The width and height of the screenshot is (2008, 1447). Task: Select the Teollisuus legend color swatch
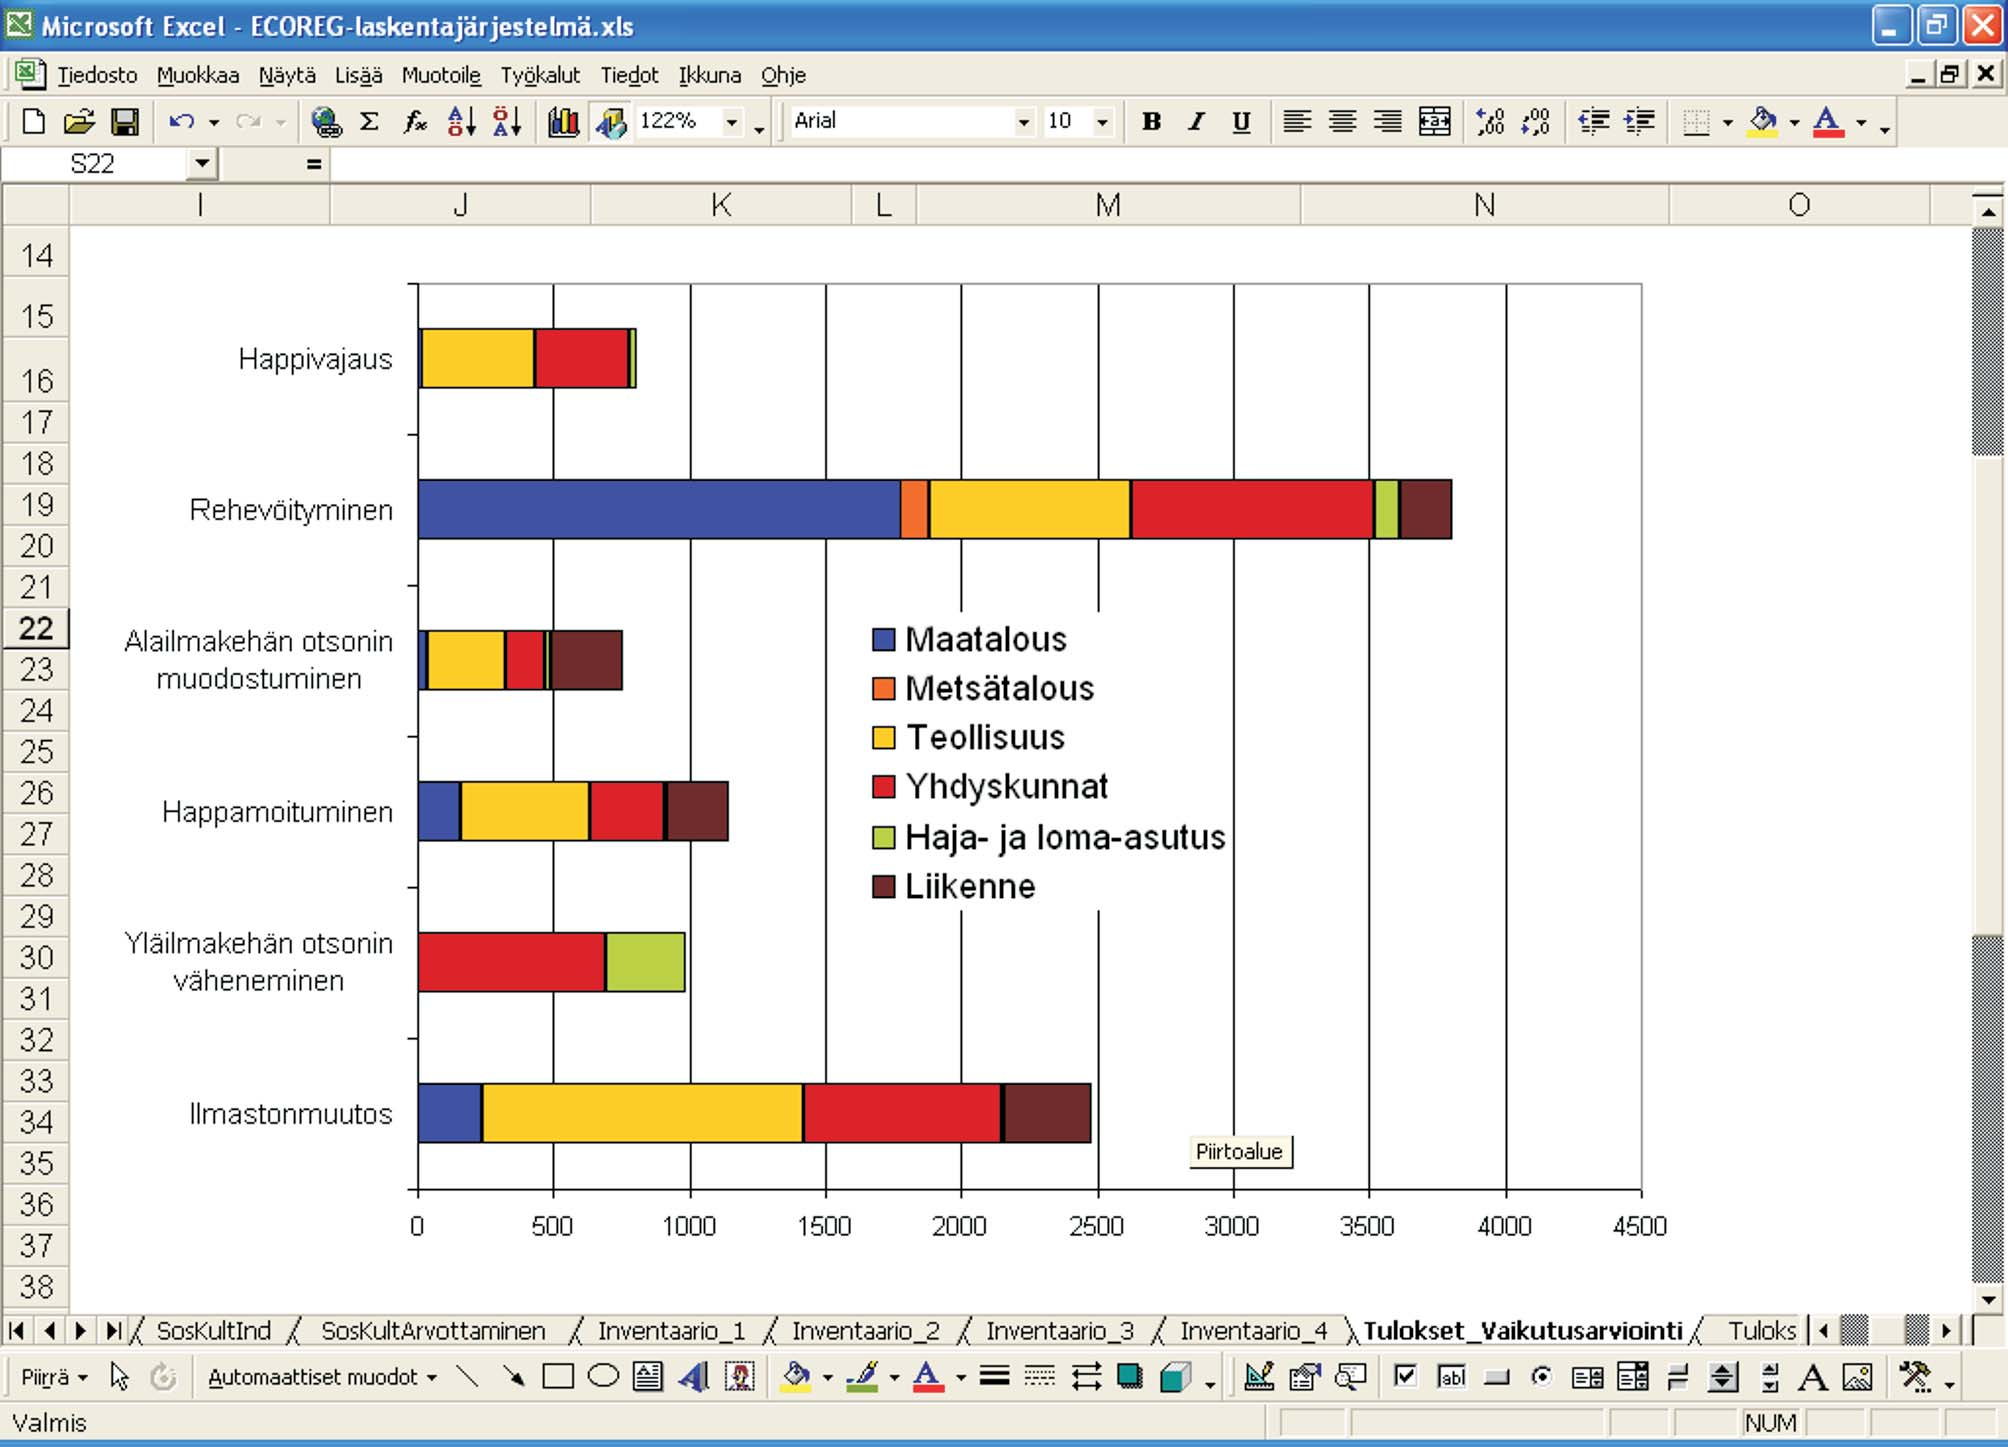tap(883, 738)
